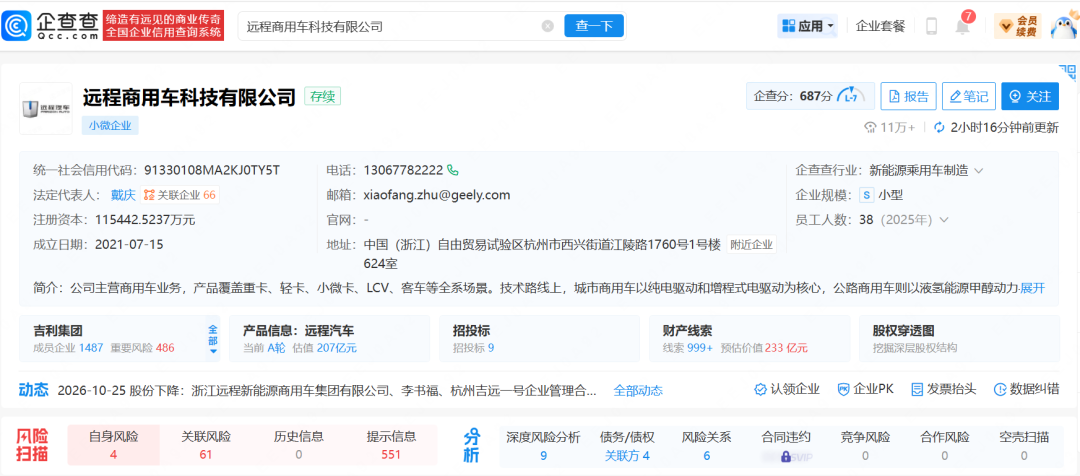Open the 股权穿透图 card
Screen dimensions: 1080x476
click(959, 339)
